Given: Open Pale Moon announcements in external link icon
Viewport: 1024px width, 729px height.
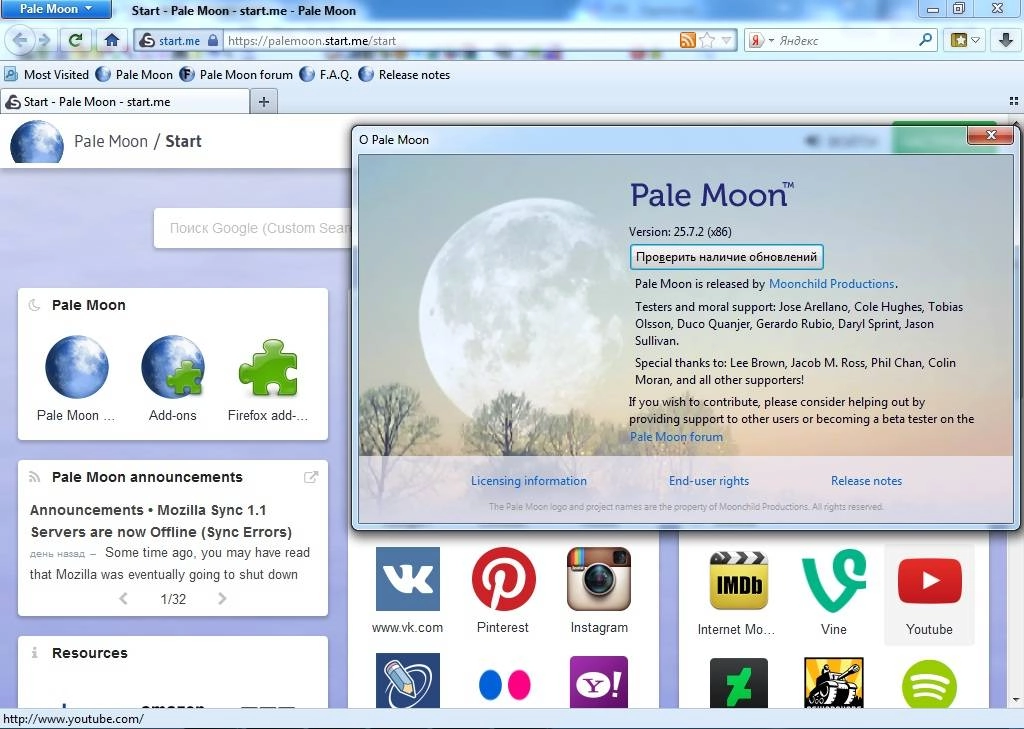Looking at the screenshot, I should [311, 477].
